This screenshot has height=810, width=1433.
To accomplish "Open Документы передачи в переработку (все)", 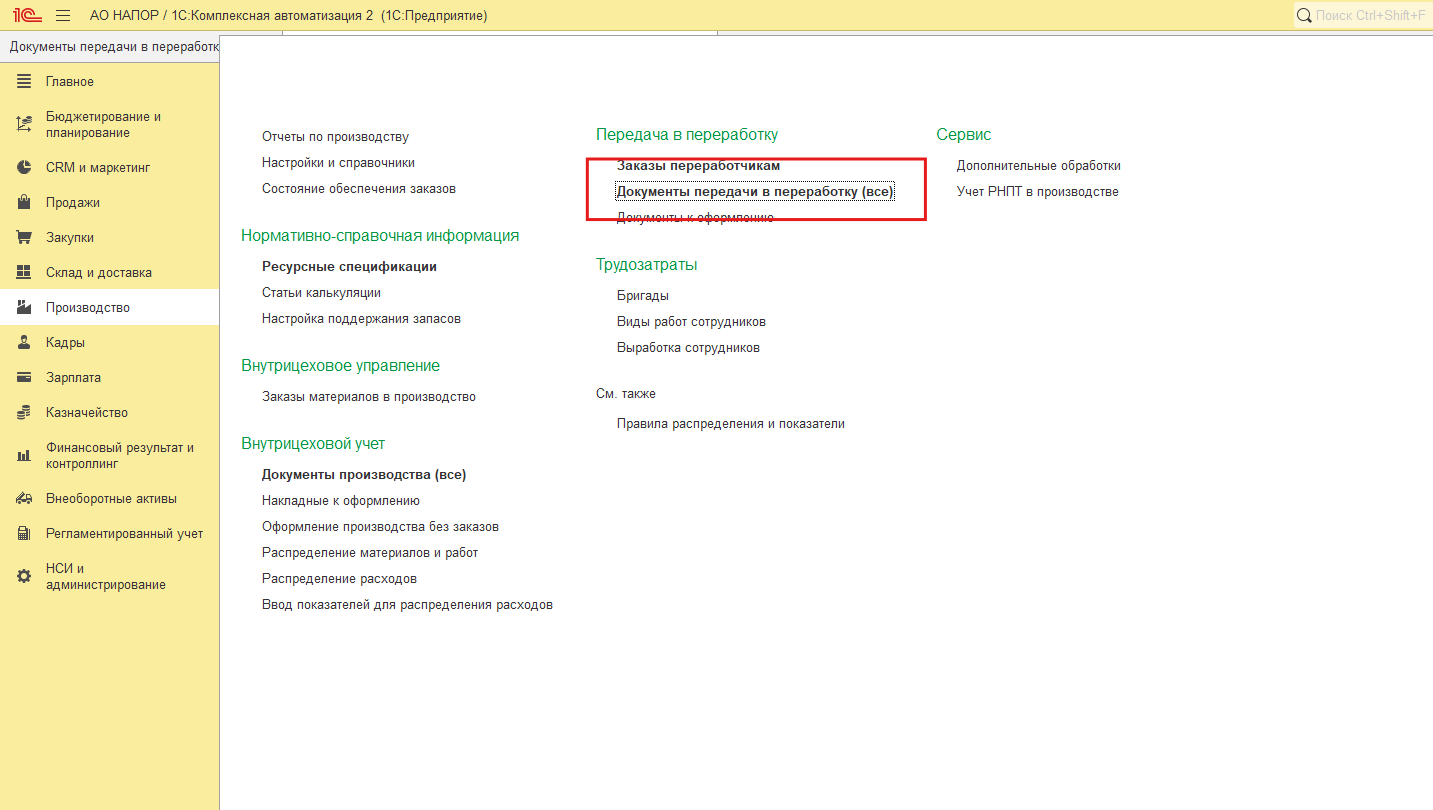I will click(755, 192).
